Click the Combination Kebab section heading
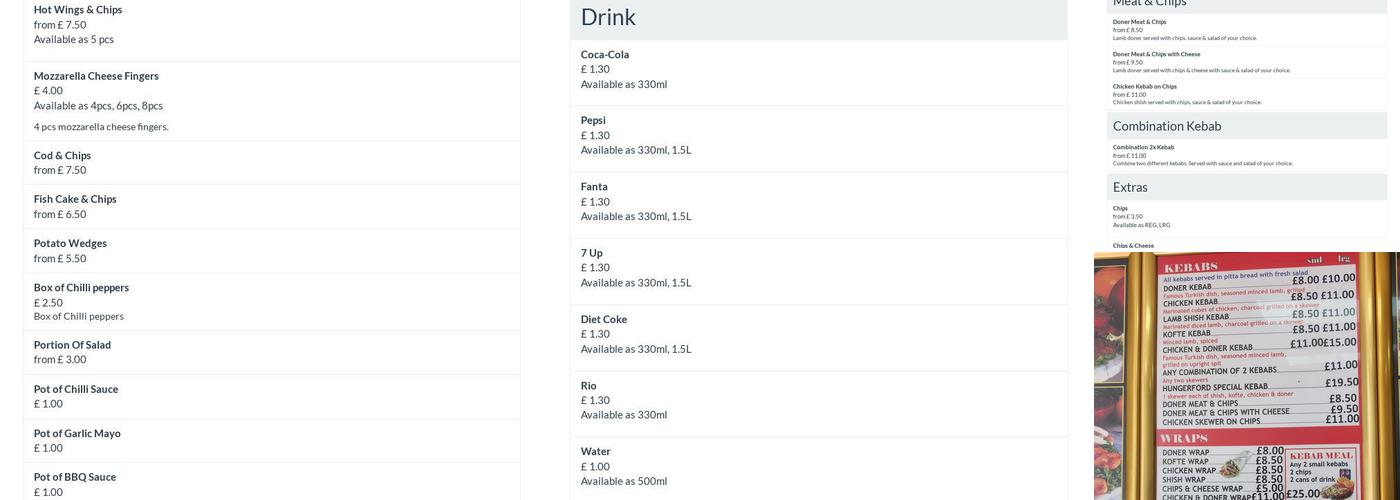Screen dimensions: 1400x500 pos(1167,126)
